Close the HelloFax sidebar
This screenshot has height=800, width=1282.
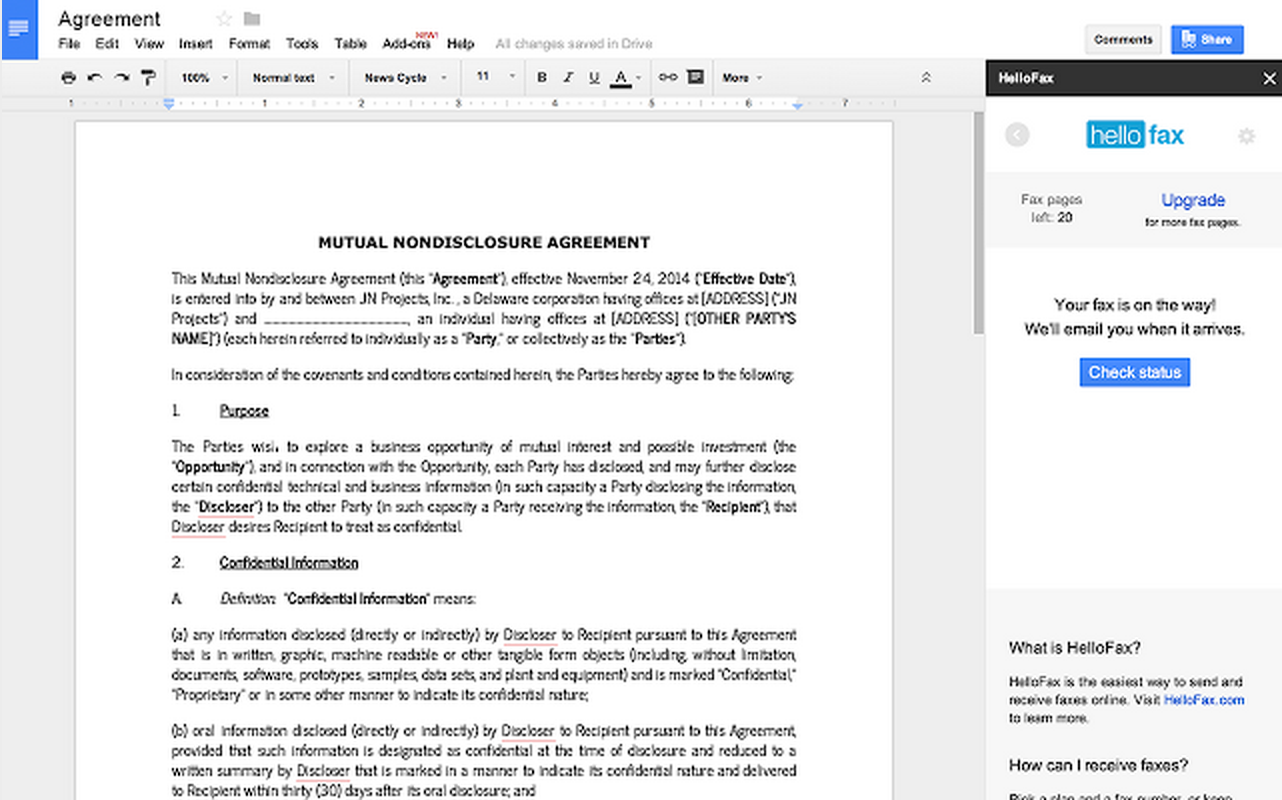point(1269,78)
